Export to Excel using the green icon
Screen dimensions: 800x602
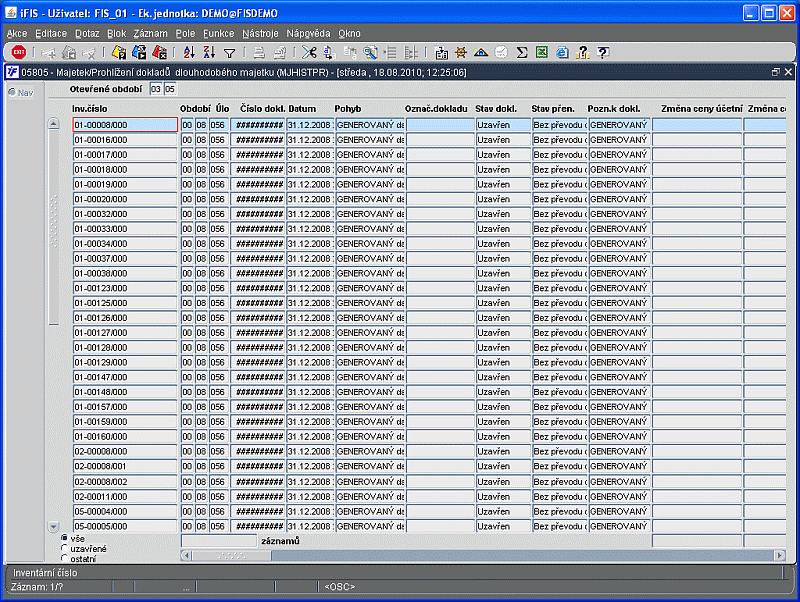(542, 52)
